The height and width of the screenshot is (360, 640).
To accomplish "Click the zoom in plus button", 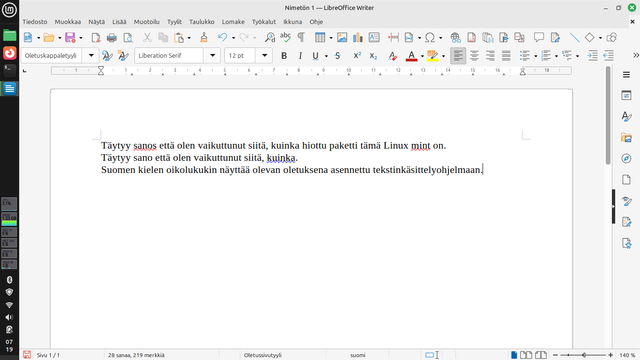I will [611, 355].
